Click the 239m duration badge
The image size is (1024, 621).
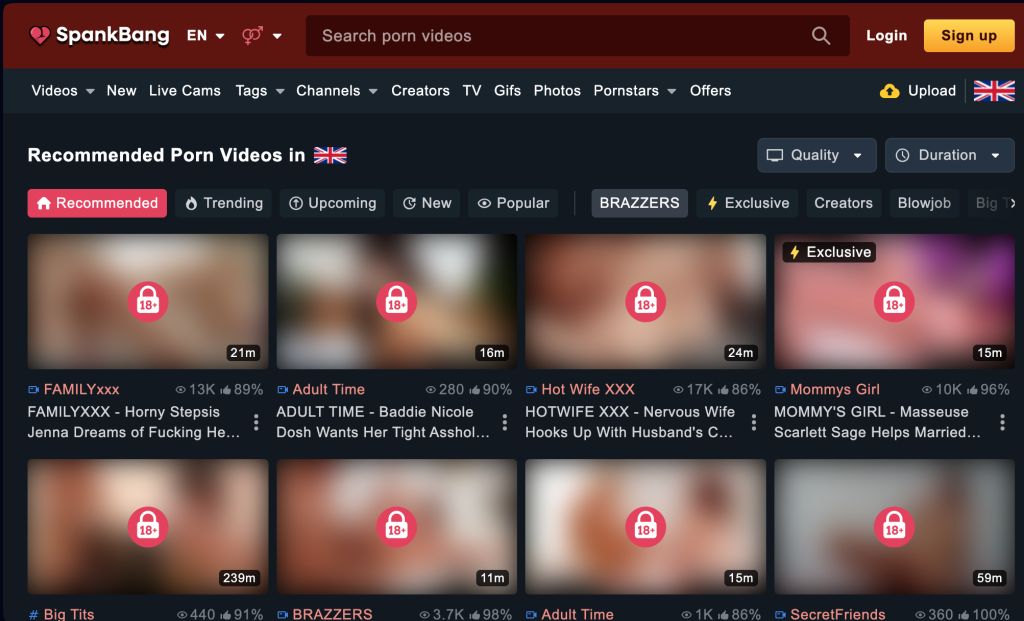click(x=239, y=578)
